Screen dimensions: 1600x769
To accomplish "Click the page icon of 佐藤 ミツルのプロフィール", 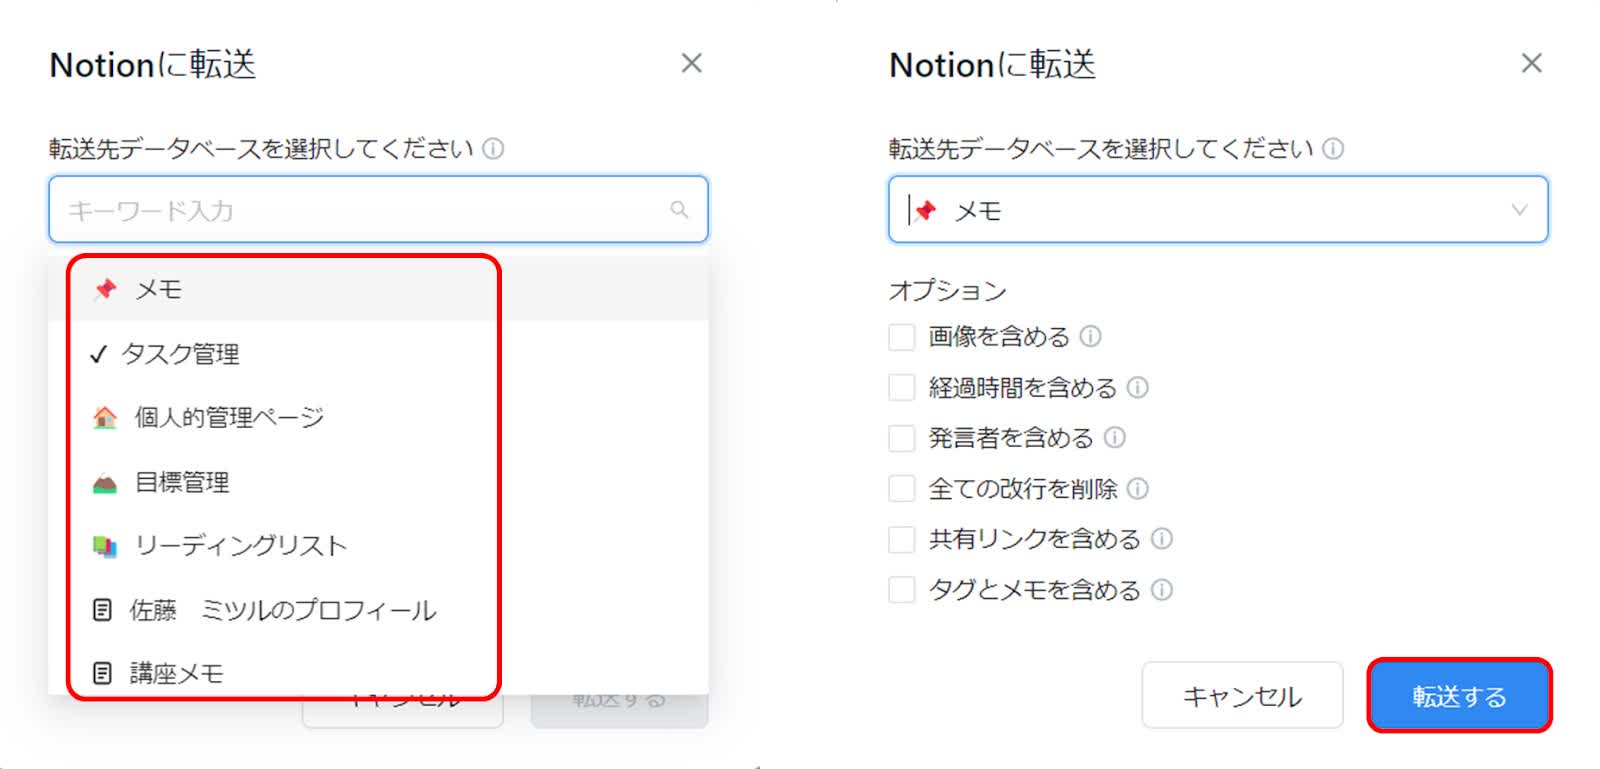I will (x=102, y=610).
